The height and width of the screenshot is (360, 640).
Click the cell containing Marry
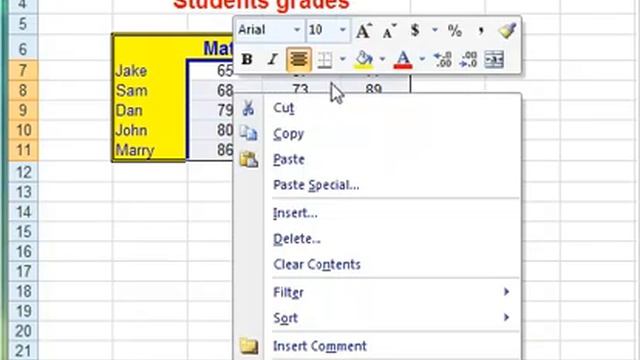pyautogui.click(x=149, y=150)
